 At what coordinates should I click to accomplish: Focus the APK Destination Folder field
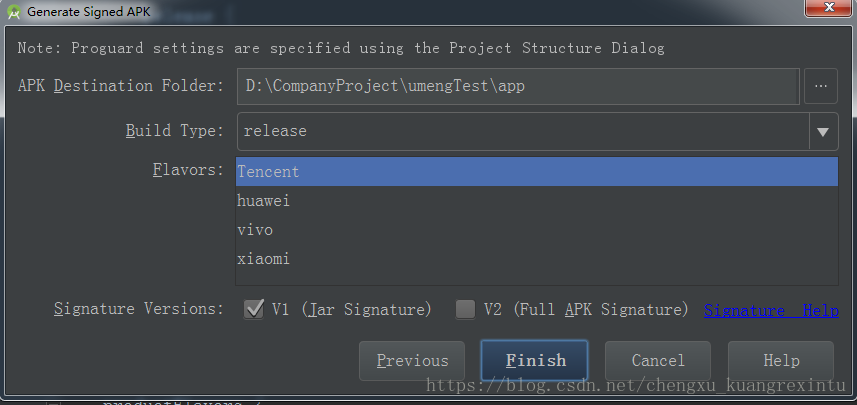click(x=518, y=86)
